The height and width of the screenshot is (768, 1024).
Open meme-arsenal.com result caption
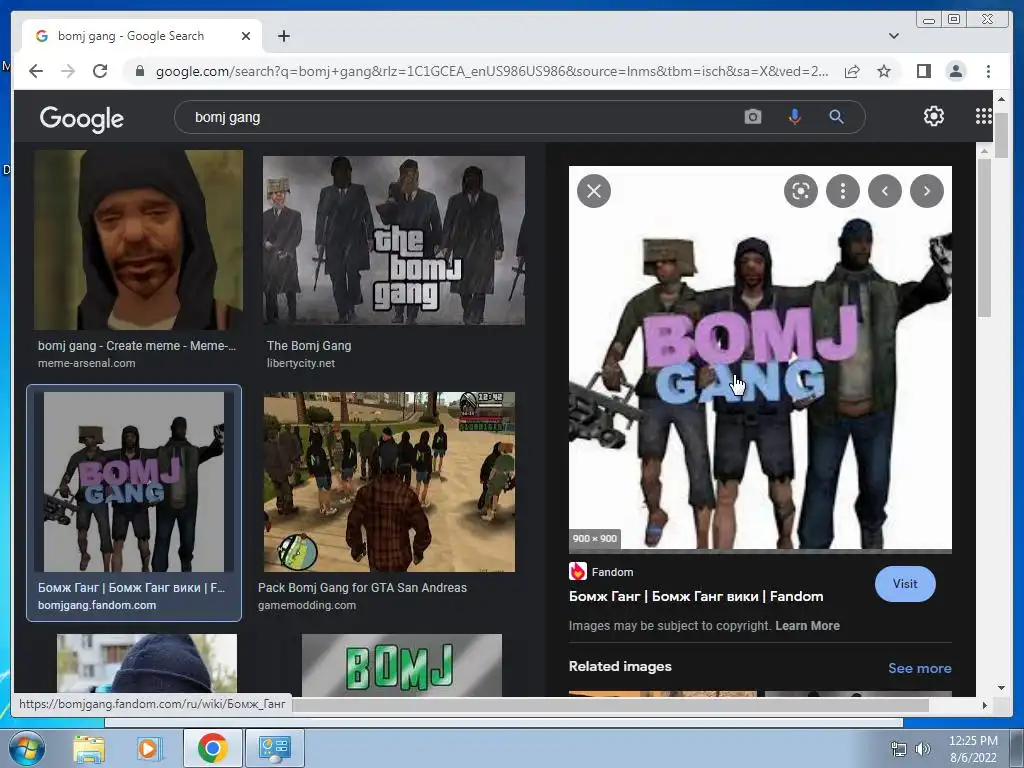(x=136, y=354)
